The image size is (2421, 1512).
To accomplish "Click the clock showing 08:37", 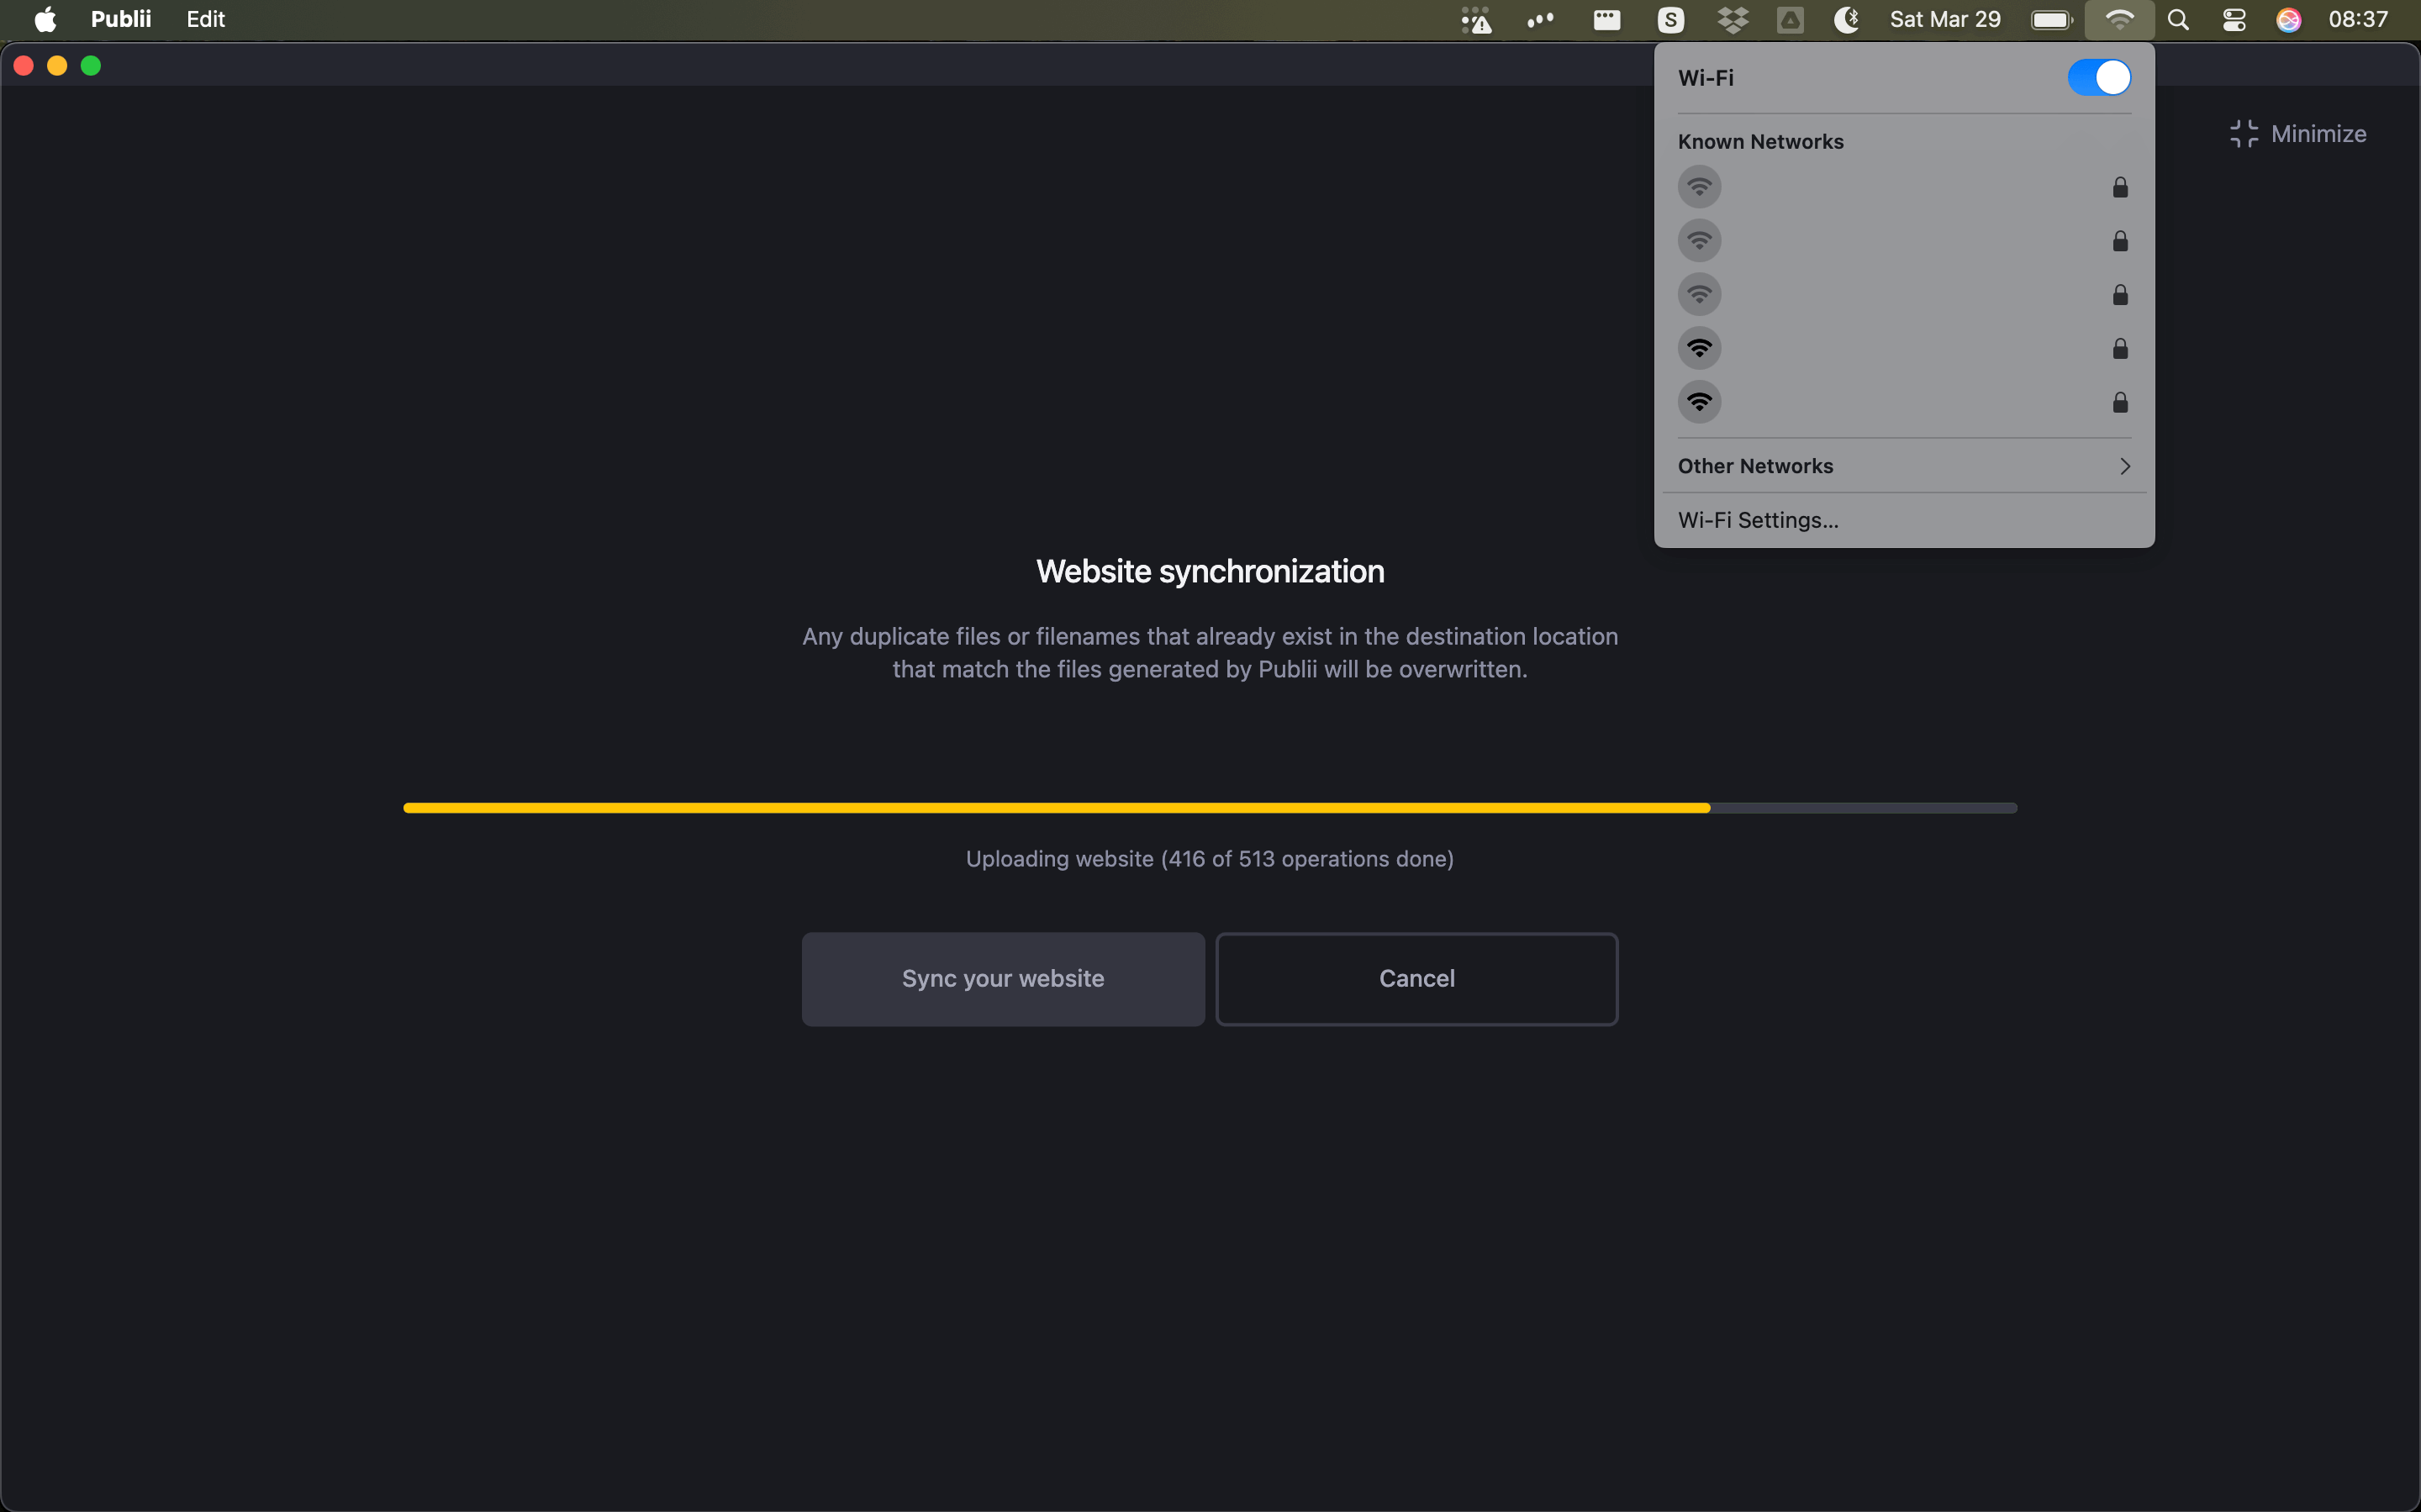I will pyautogui.click(x=2358, y=20).
